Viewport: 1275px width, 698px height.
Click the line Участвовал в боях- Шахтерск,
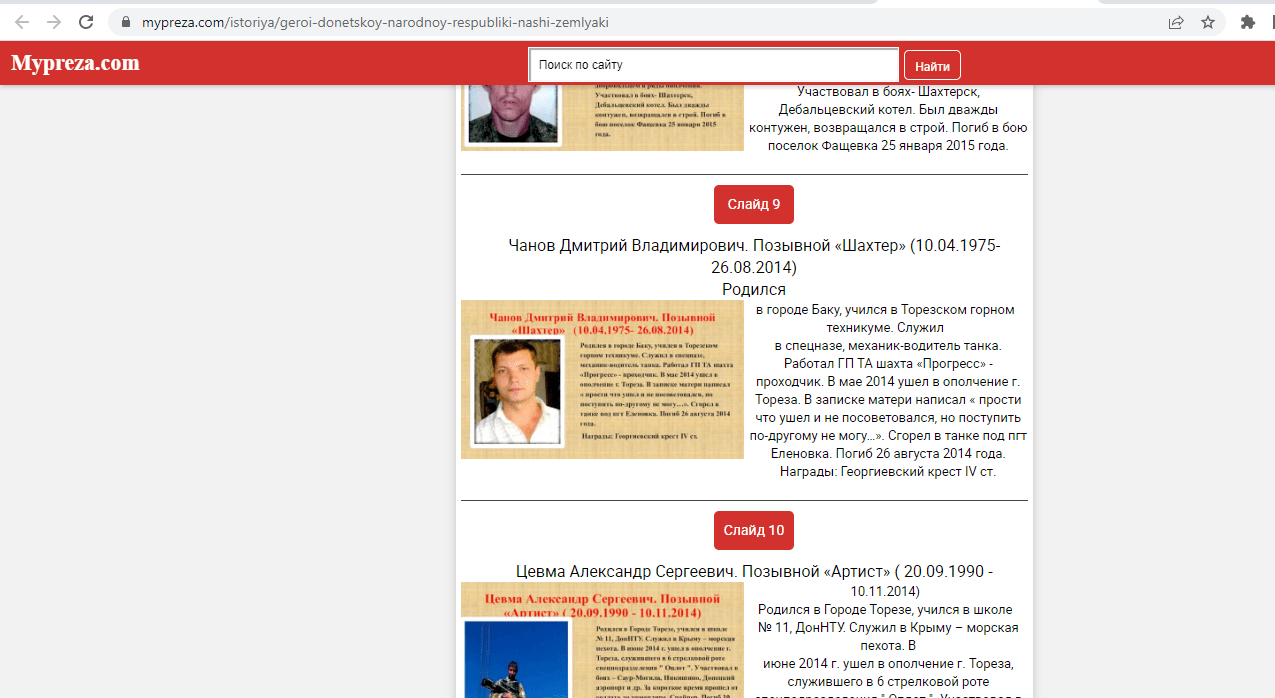(888, 91)
